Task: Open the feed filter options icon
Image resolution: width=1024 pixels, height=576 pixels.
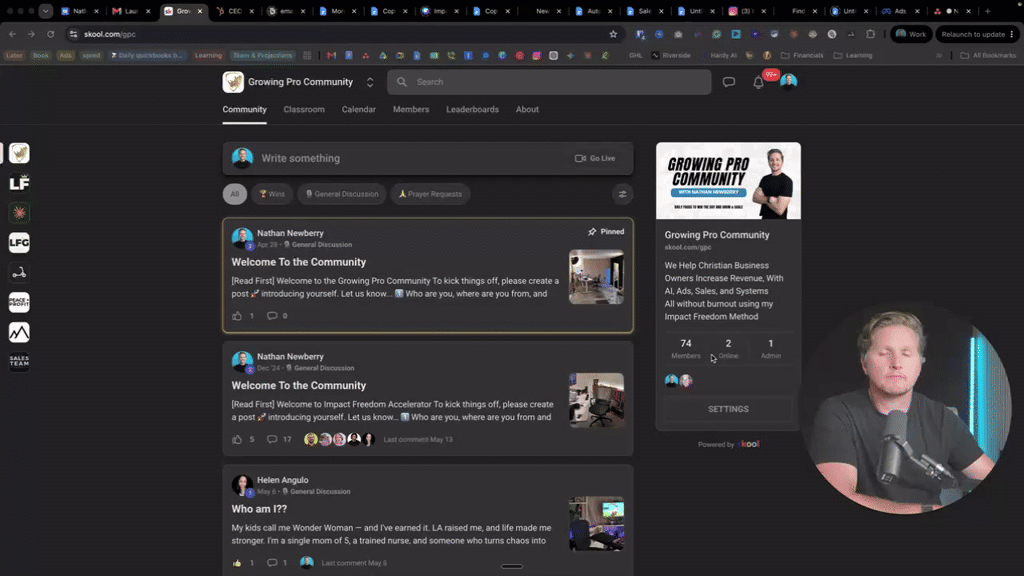Action: 622,194
